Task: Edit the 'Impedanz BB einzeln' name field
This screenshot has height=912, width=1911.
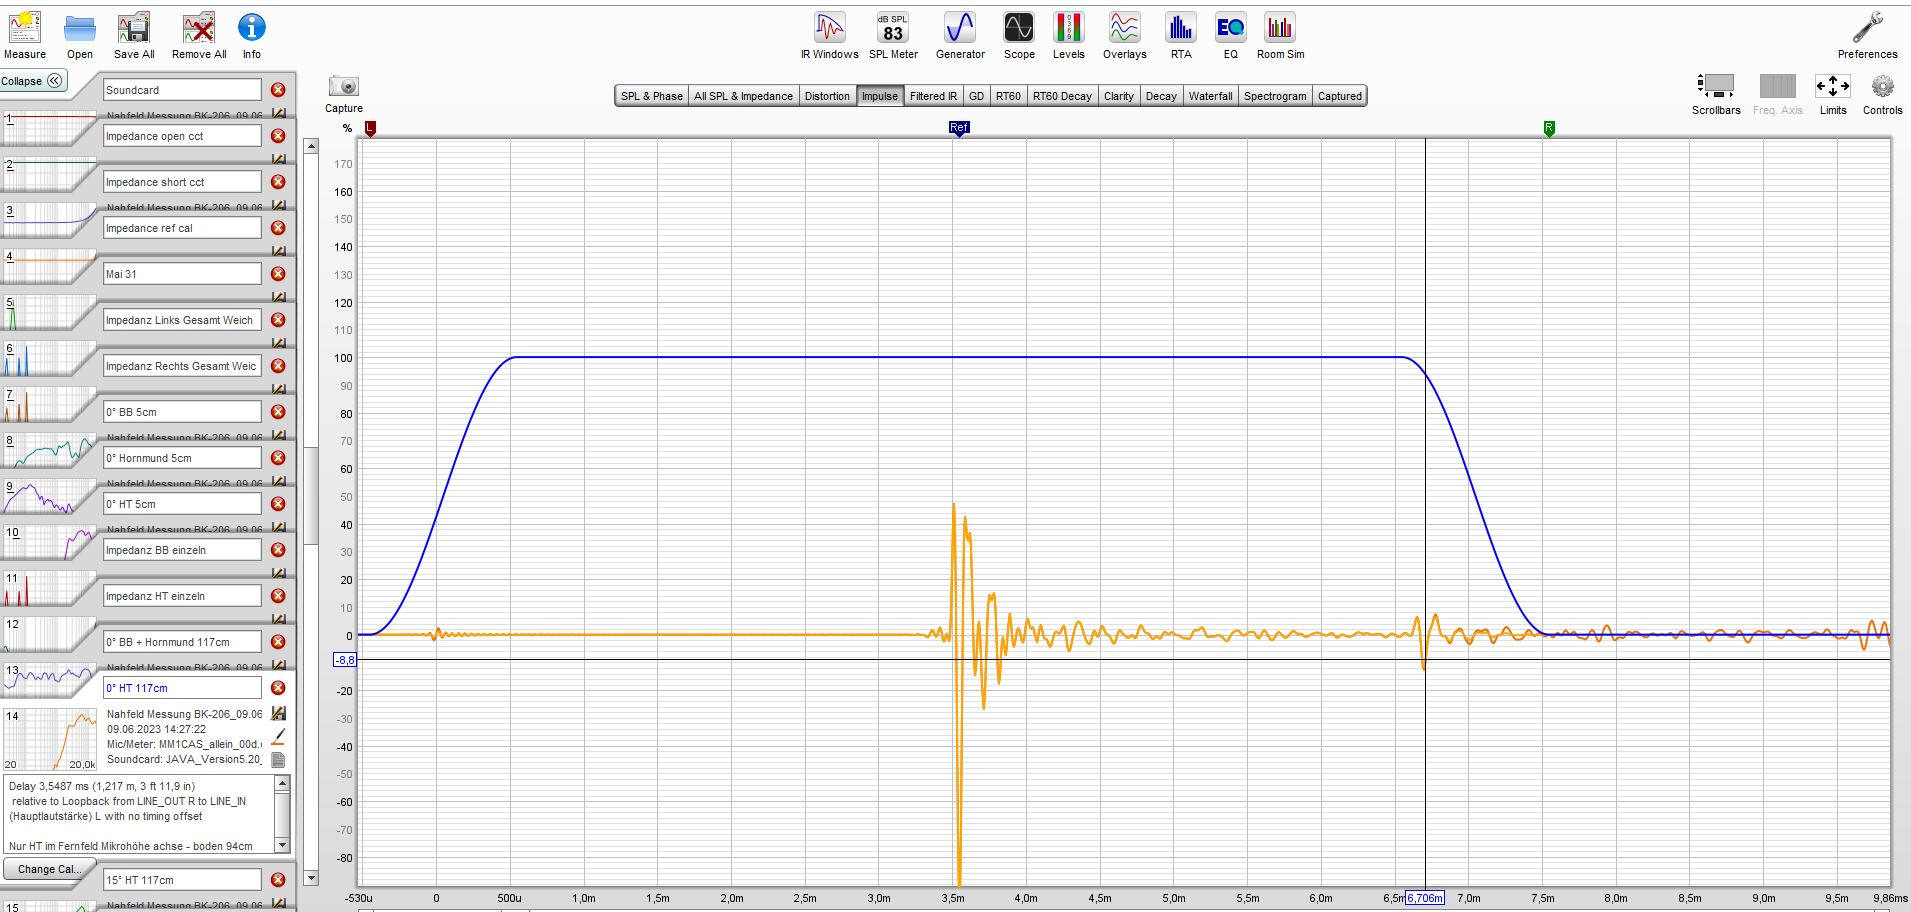Action: [x=182, y=550]
